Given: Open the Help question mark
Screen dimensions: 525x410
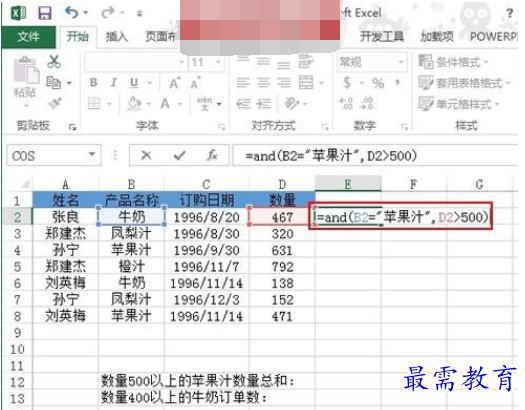Looking at the screenshot, I should click(509, 13).
